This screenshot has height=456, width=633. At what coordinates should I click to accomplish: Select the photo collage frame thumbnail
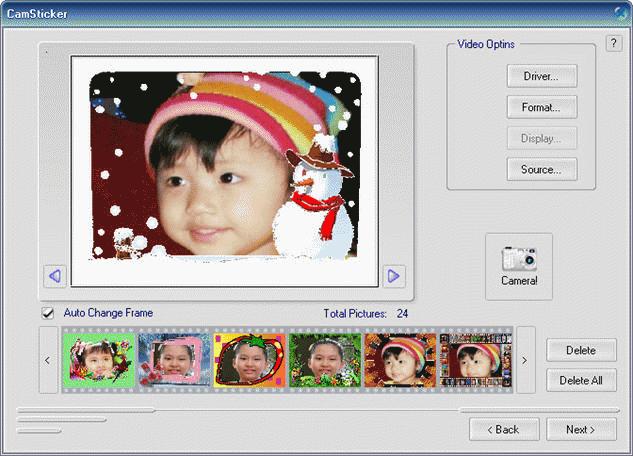pos(476,360)
